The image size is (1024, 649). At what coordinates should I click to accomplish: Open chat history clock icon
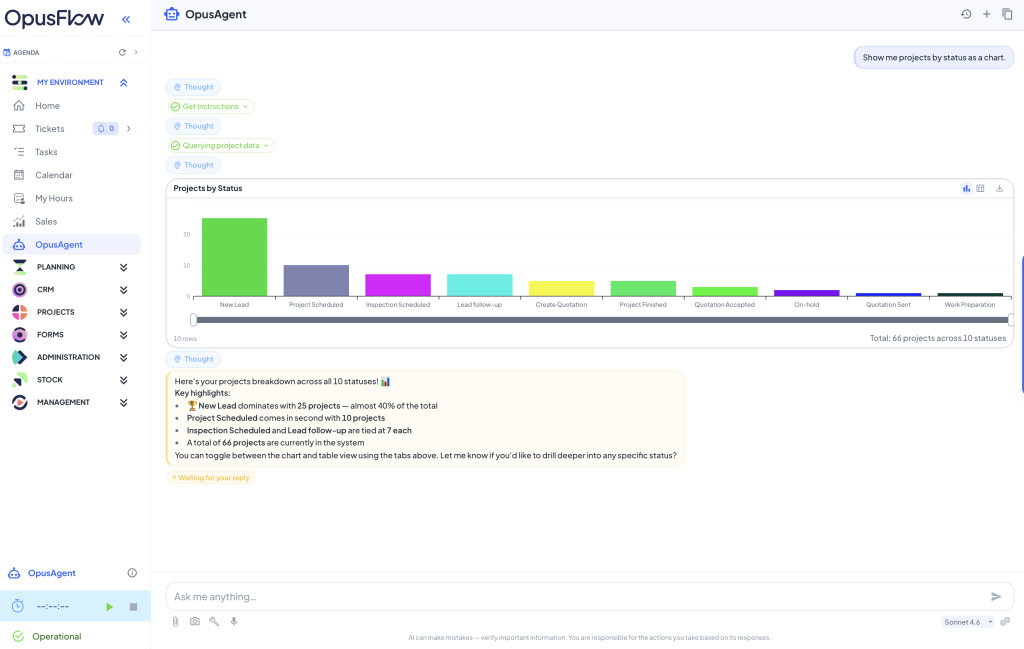click(x=966, y=14)
